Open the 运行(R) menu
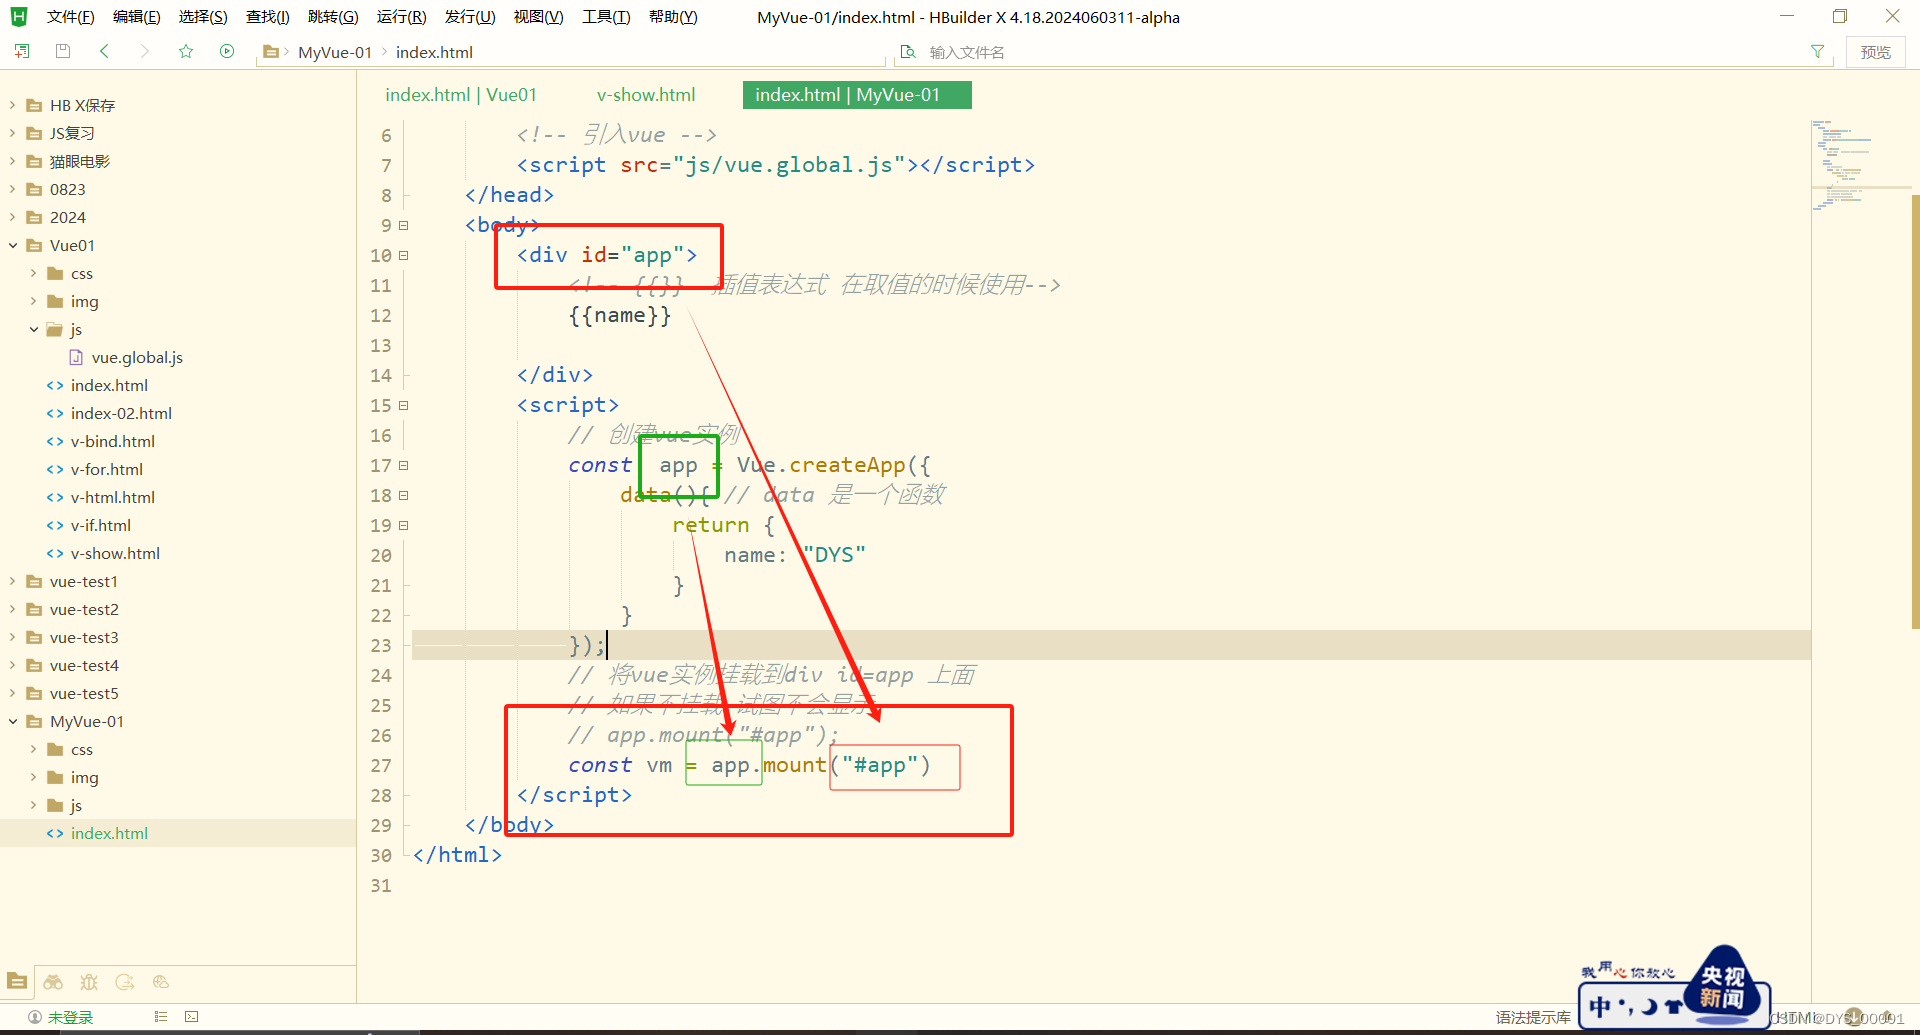 click(x=401, y=17)
